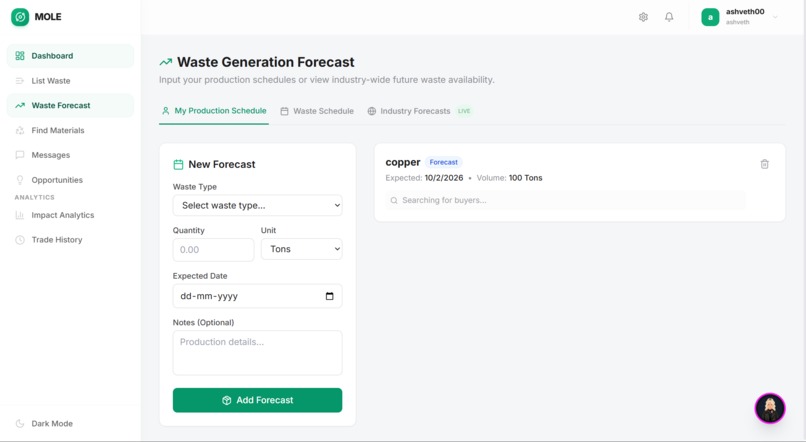The height and width of the screenshot is (442, 806).
Task: Delete the copper forecast with trash icon
Action: pyautogui.click(x=764, y=164)
